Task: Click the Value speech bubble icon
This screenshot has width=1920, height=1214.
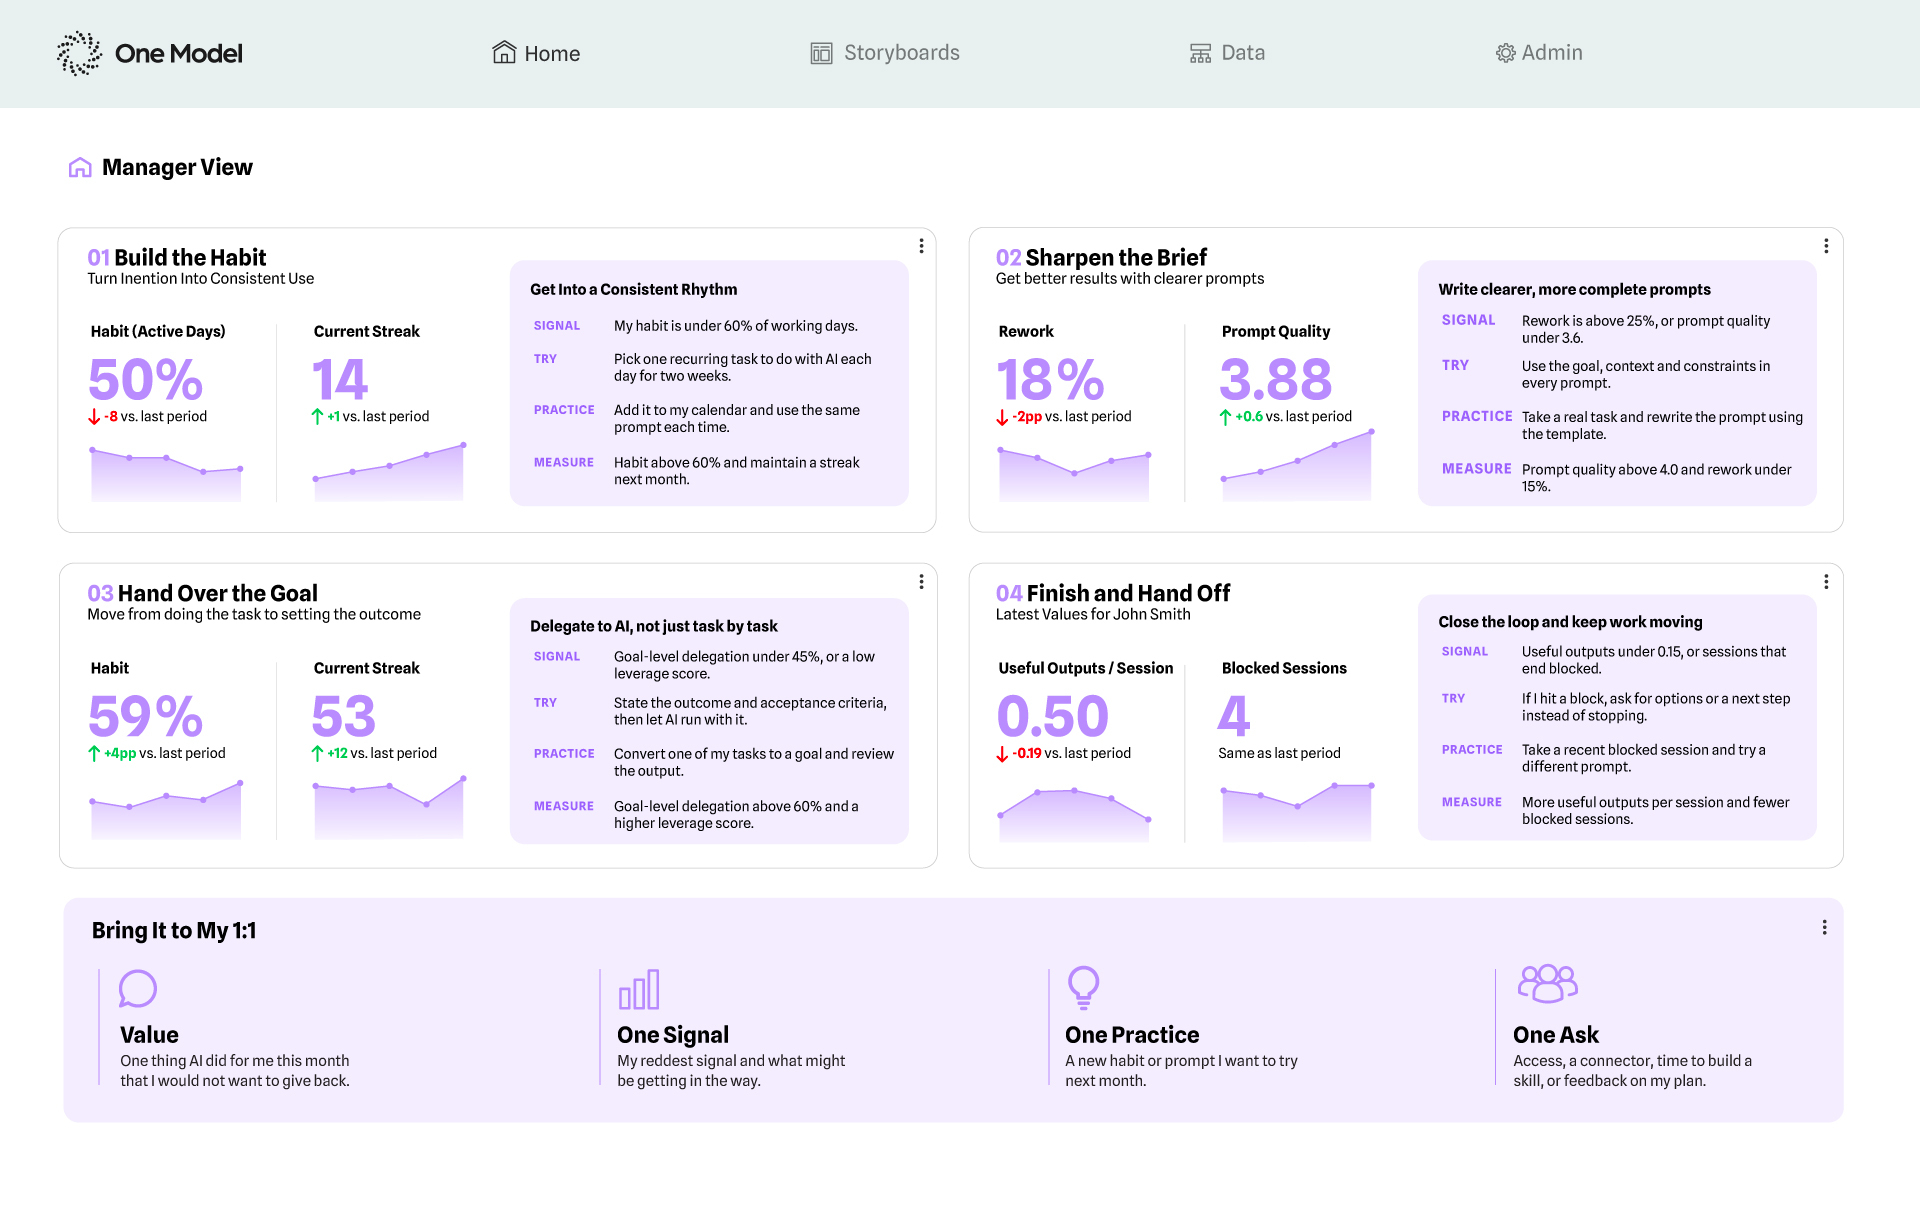Action: (138, 989)
